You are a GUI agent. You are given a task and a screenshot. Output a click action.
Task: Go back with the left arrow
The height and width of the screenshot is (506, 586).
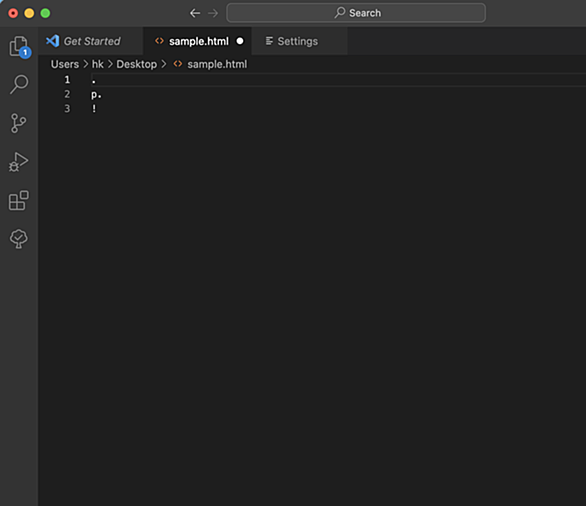click(x=195, y=13)
